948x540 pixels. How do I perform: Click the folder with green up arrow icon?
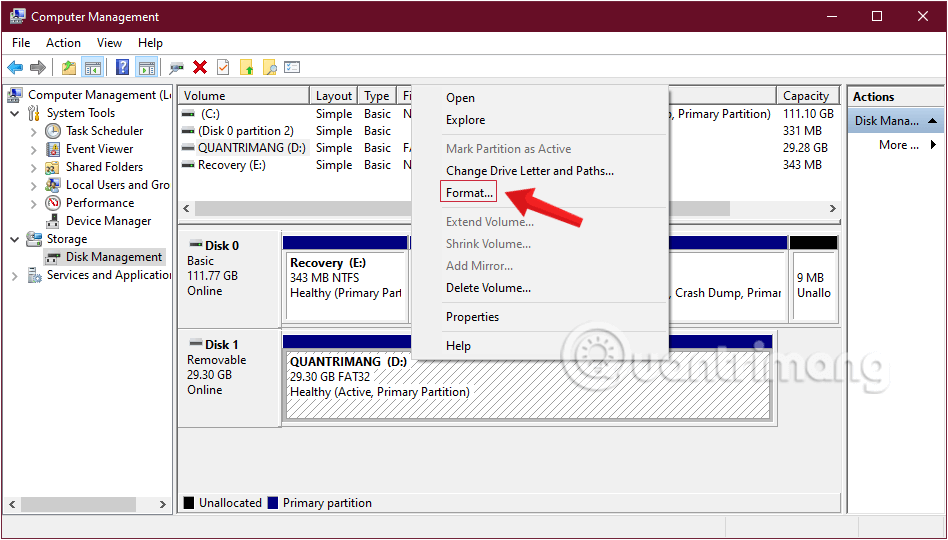coord(247,67)
